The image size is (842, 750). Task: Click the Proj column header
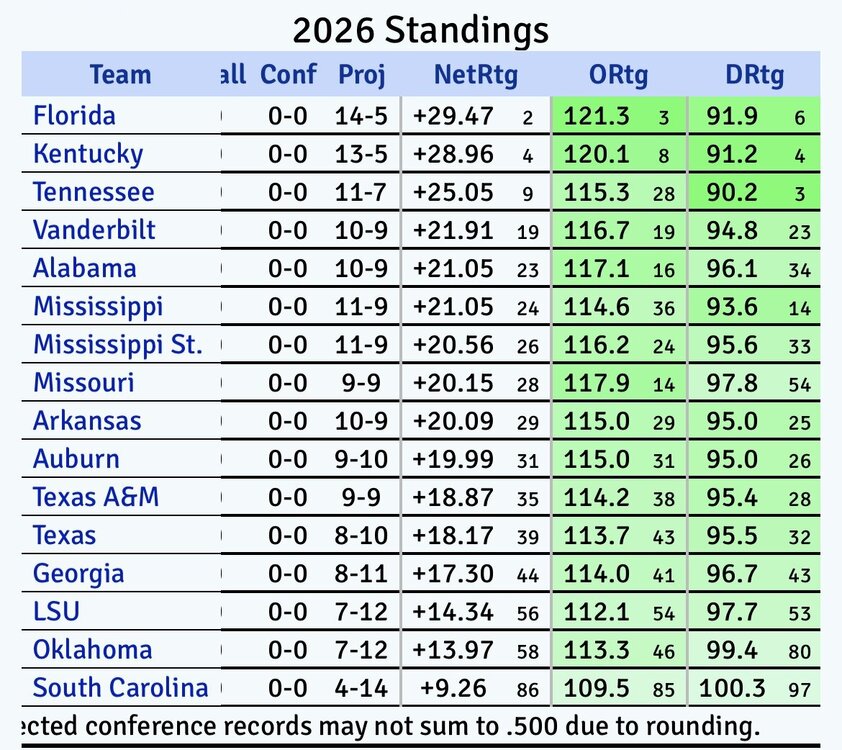pyautogui.click(x=362, y=75)
